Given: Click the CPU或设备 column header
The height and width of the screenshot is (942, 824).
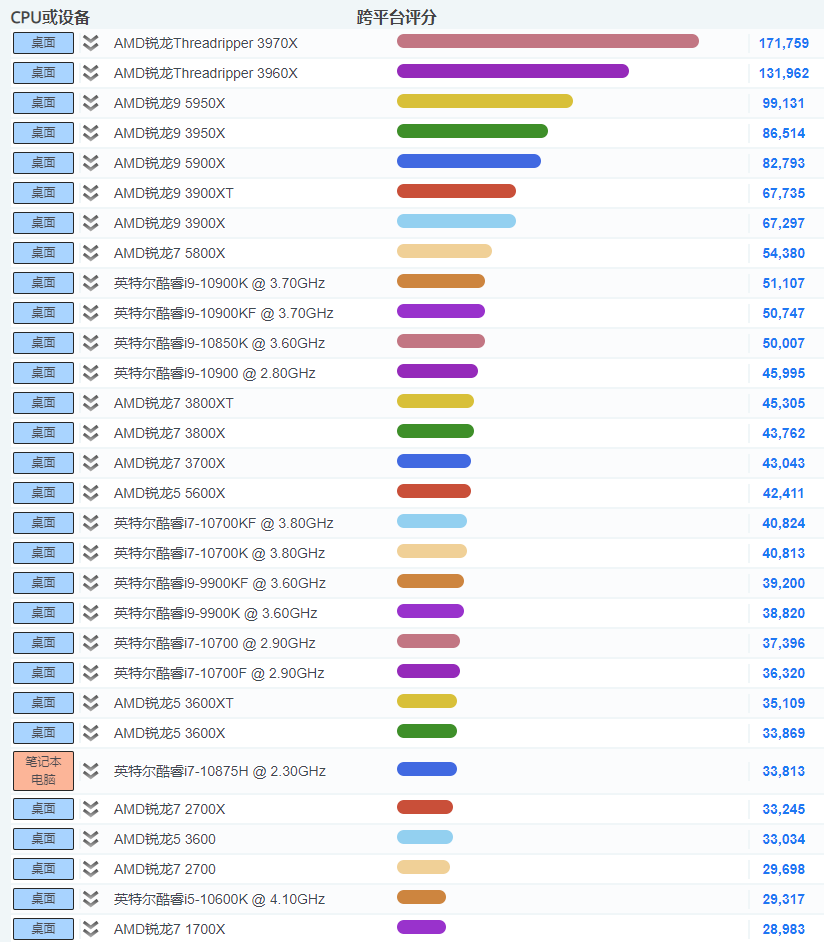Looking at the screenshot, I should click(x=50, y=17).
